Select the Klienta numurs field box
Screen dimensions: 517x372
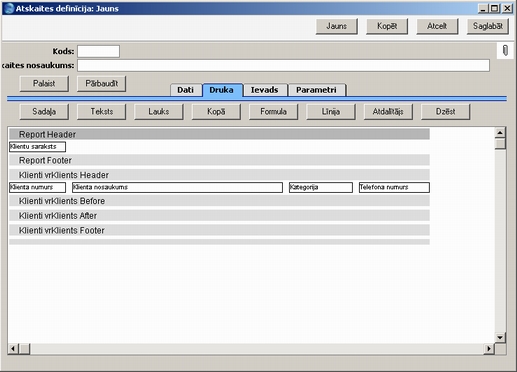pos(37,187)
